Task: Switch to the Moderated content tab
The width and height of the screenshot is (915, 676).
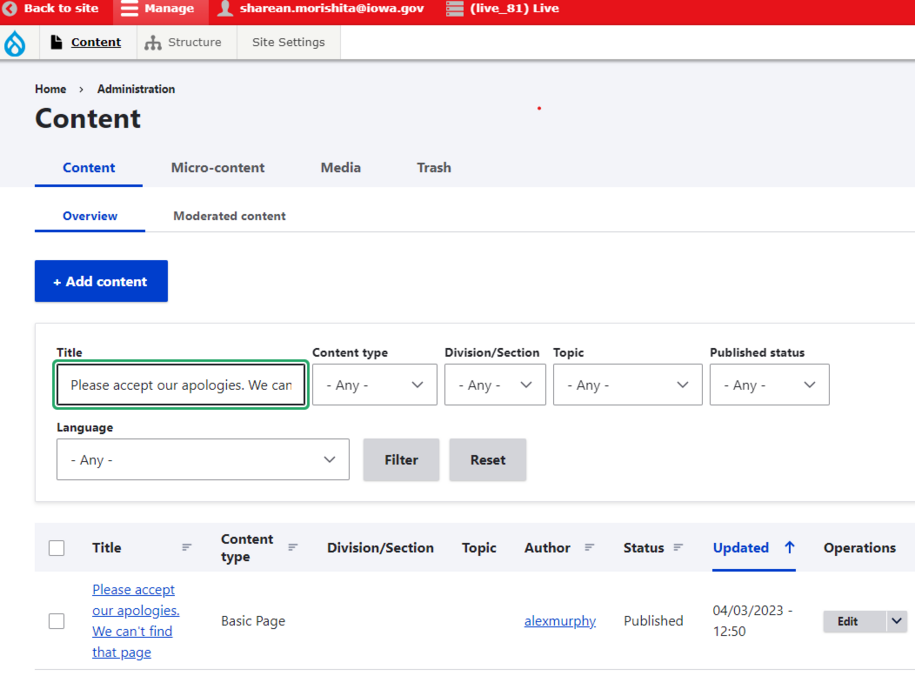Action: (x=229, y=216)
